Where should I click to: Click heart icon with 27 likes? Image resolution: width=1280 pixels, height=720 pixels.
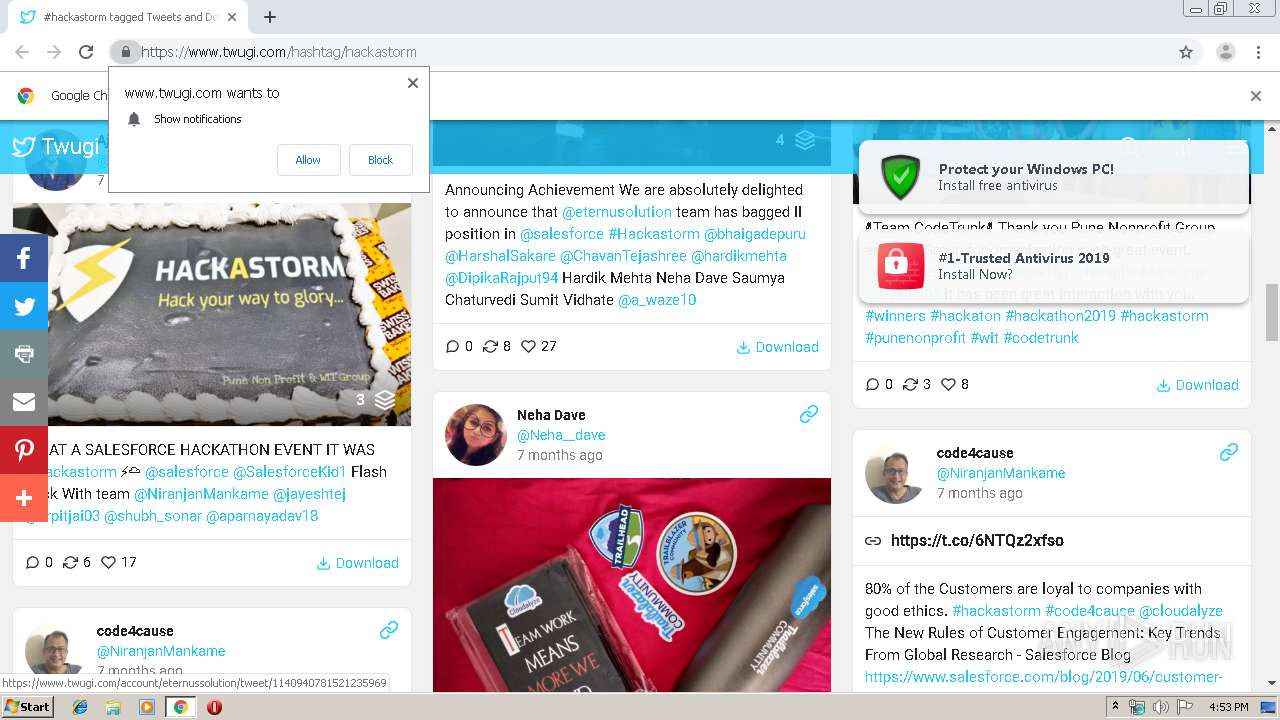(528, 346)
